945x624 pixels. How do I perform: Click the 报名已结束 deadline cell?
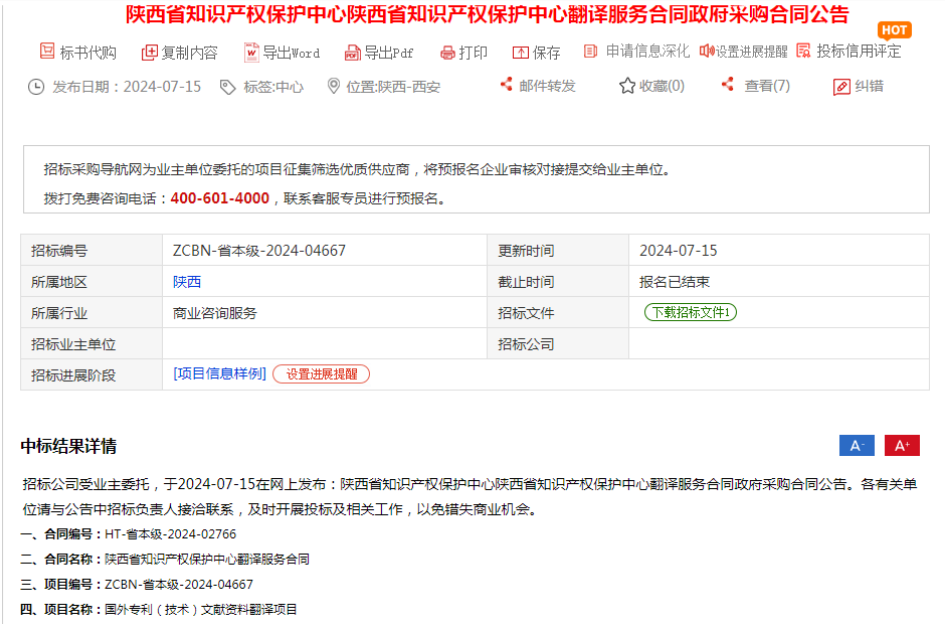(779, 282)
